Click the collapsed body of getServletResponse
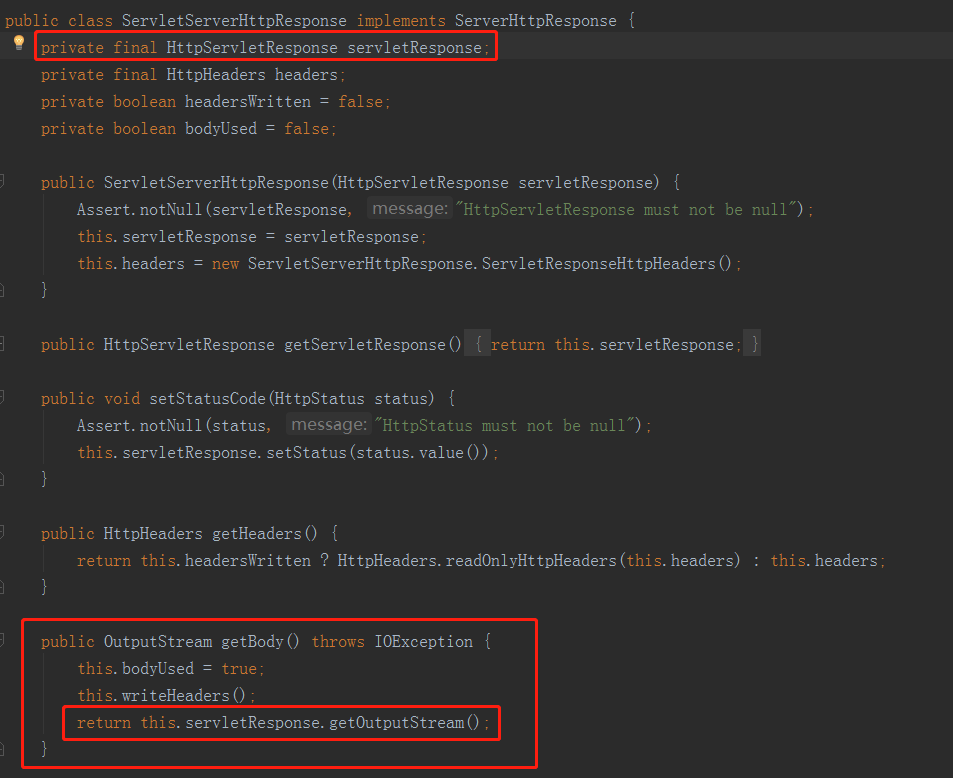Screen dimensions: 953x778 616,345
